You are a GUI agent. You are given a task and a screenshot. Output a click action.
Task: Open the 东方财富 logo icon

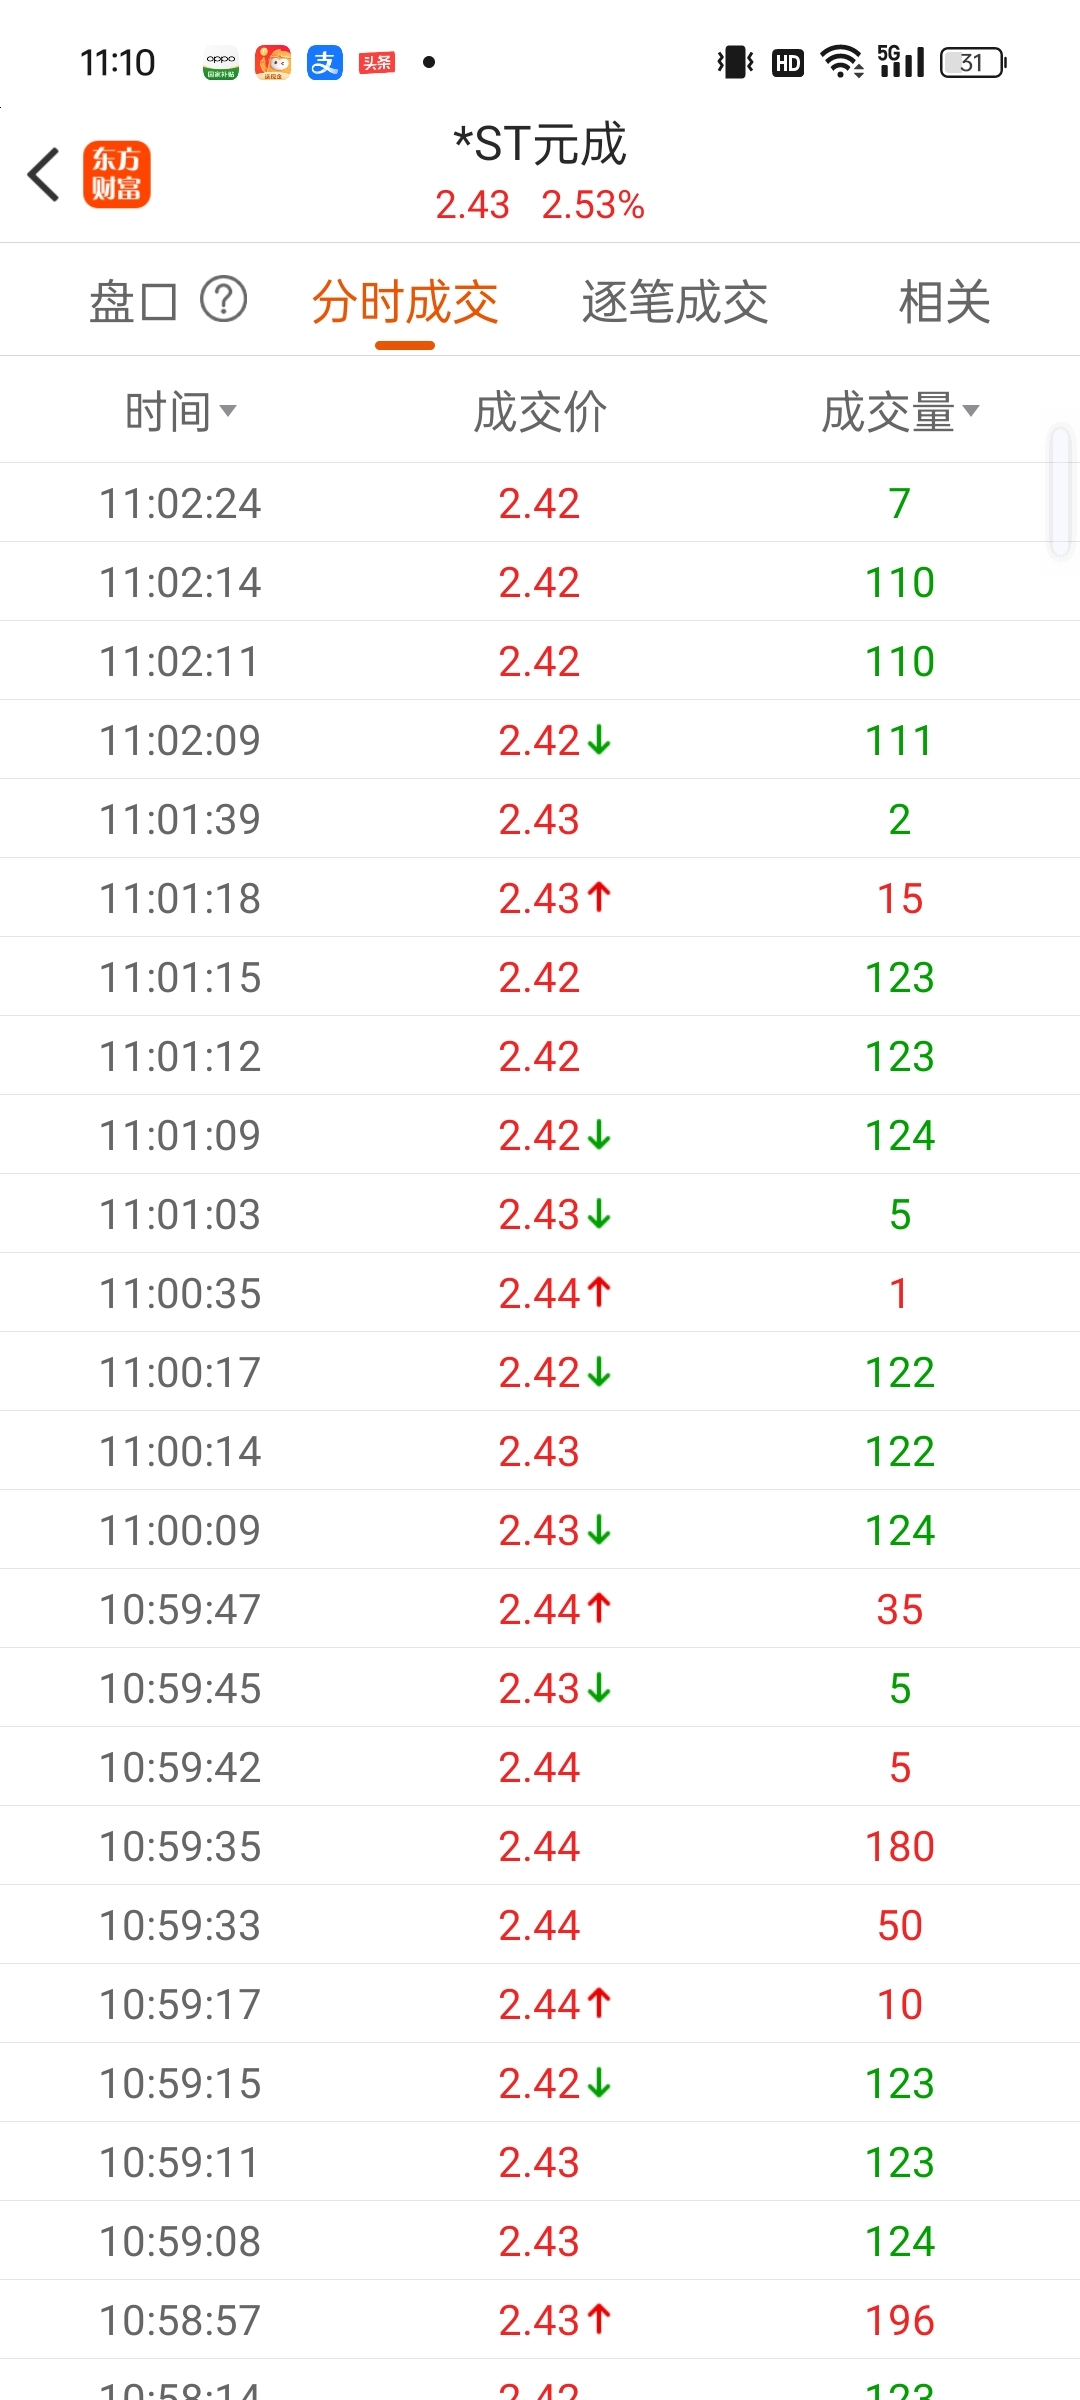click(116, 174)
